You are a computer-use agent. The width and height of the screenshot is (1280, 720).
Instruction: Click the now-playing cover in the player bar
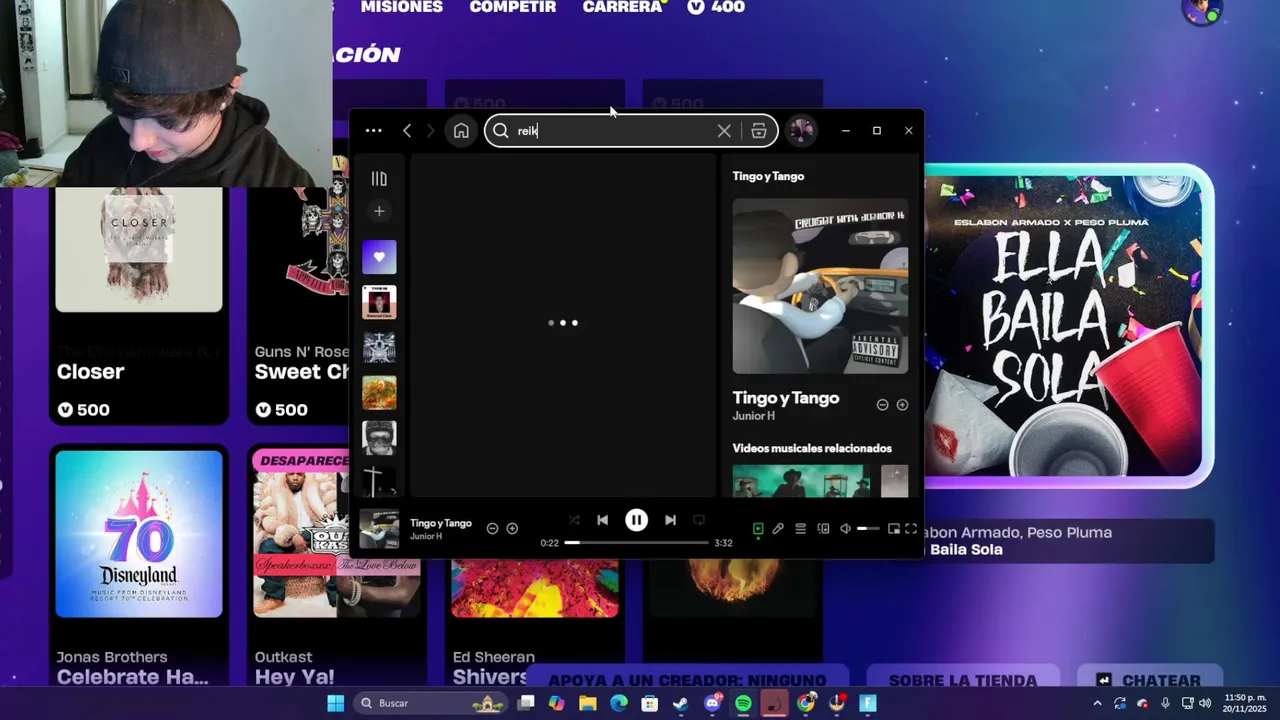click(379, 529)
